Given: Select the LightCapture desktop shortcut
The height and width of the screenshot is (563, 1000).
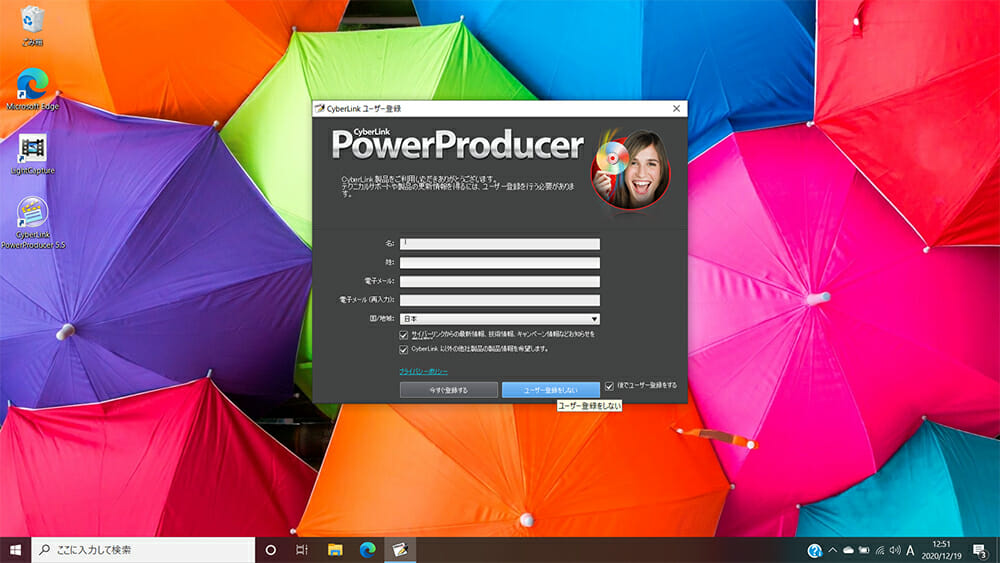Looking at the screenshot, I should [33, 154].
